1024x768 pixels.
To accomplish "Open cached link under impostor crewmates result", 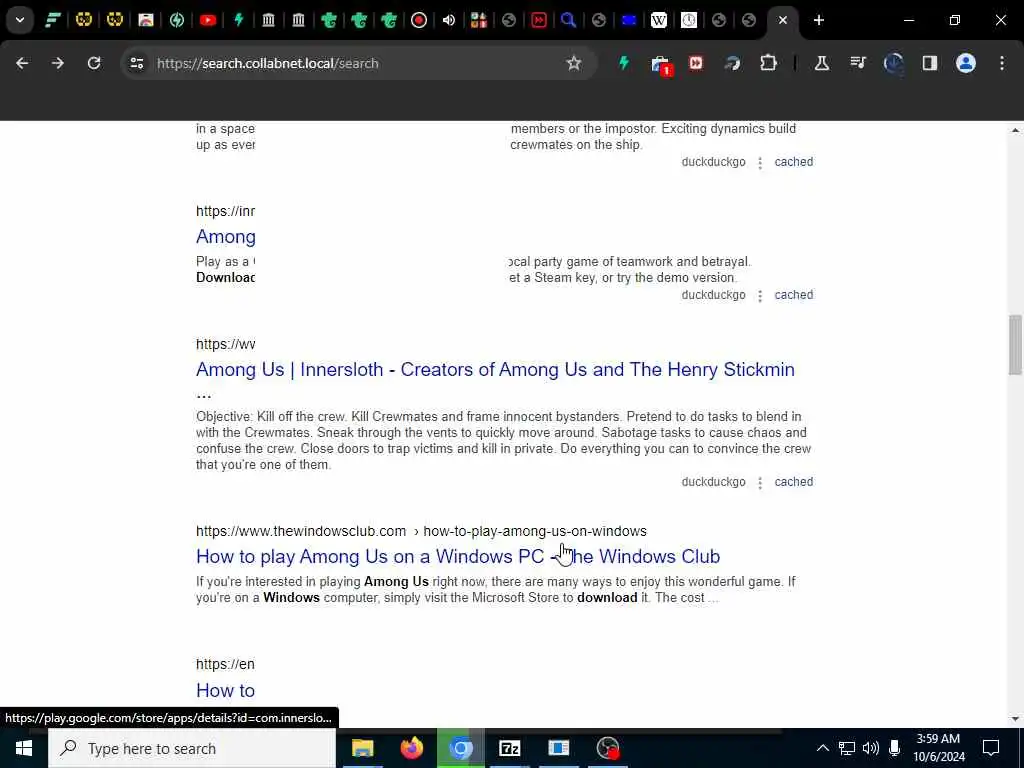I will [793, 162].
